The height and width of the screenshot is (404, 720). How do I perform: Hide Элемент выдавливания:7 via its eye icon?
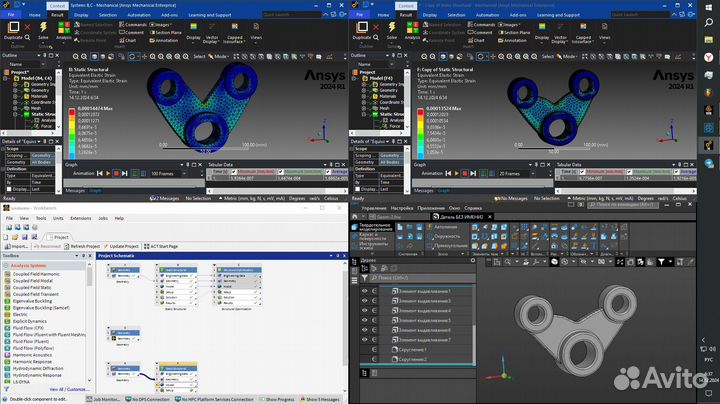click(x=365, y=340)
